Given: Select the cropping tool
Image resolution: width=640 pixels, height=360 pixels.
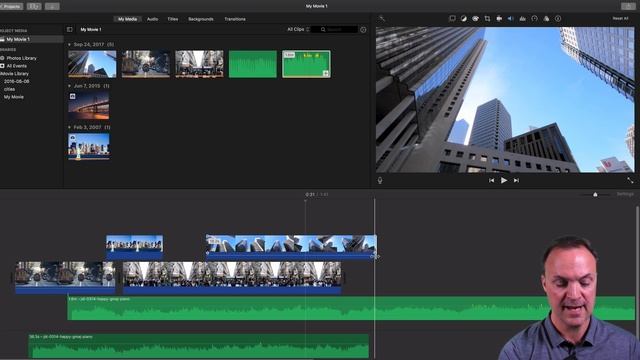Looking at the screenshot, I should coord(487,18).
